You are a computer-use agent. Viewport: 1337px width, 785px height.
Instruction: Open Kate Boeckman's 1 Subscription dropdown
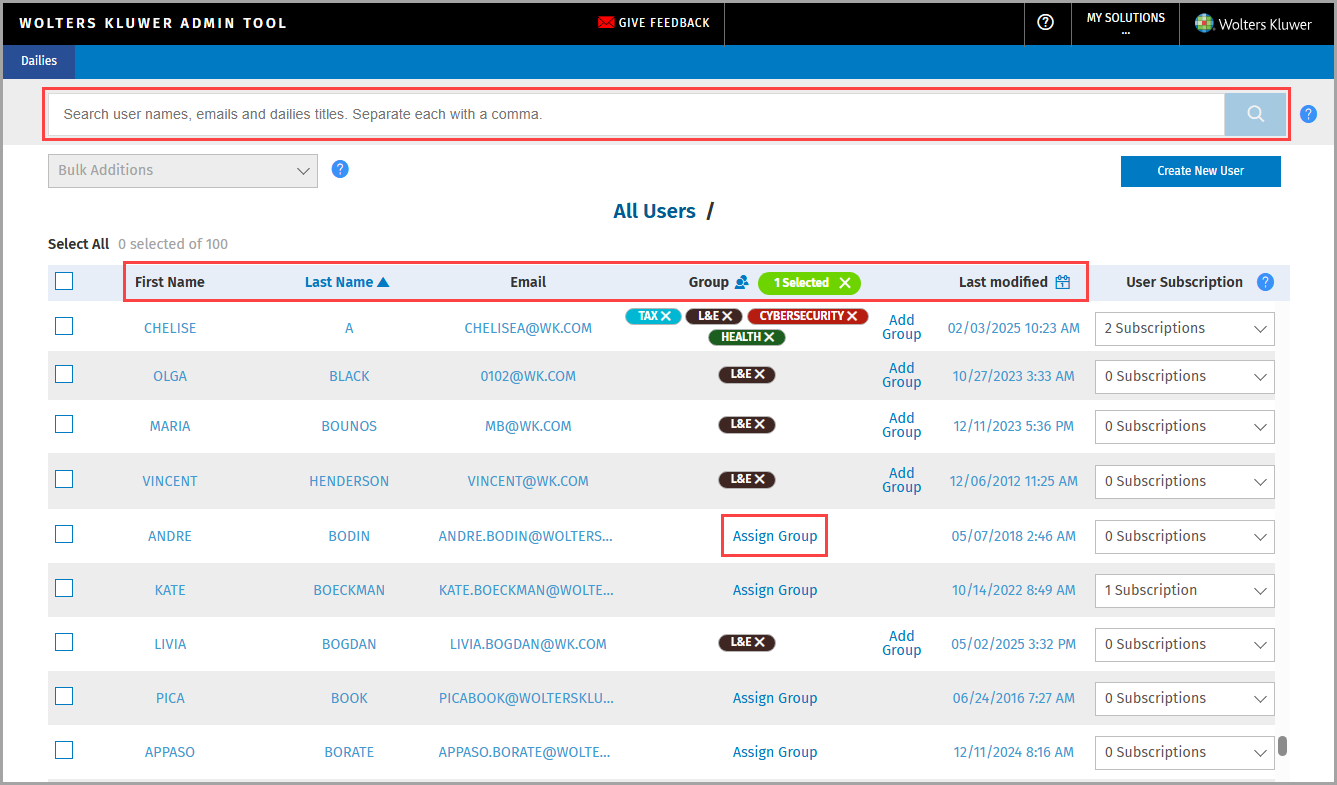point(1185,590)
